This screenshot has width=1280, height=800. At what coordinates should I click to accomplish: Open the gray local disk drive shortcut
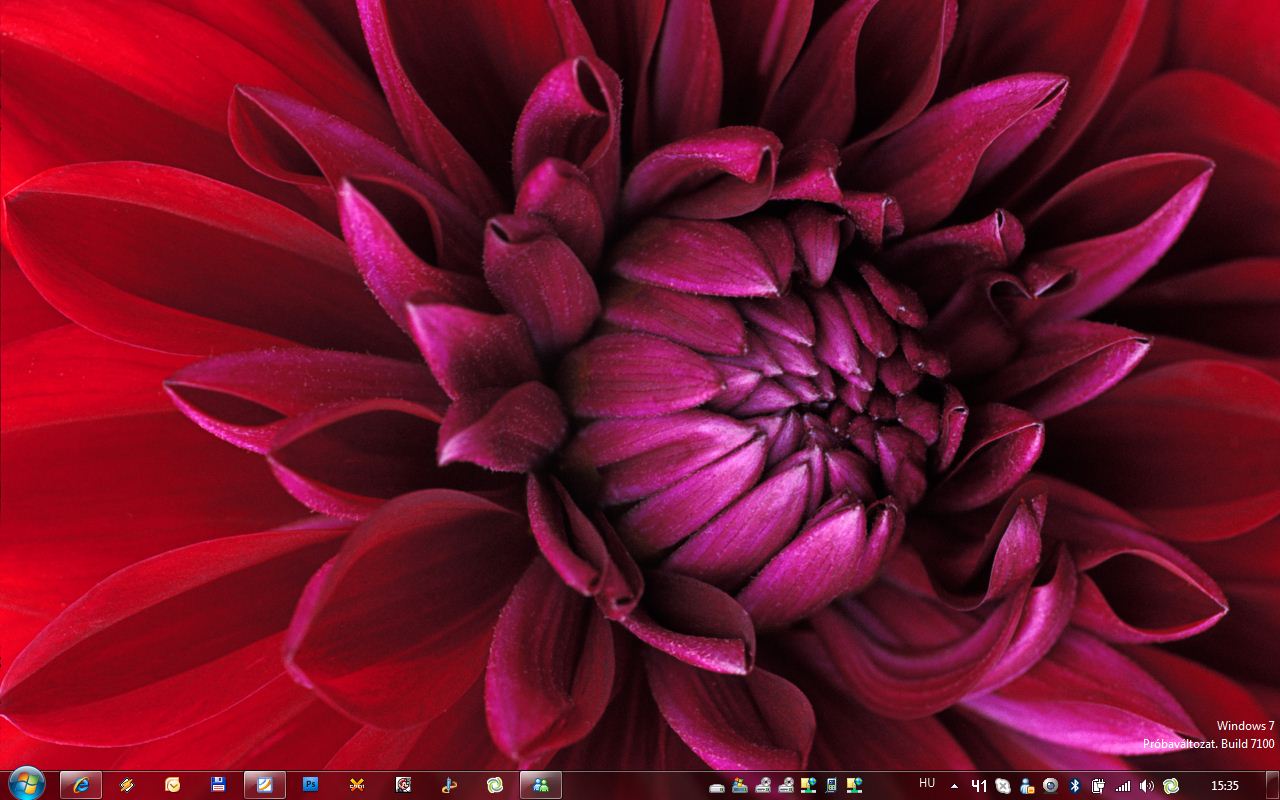[x=717, y=787]
